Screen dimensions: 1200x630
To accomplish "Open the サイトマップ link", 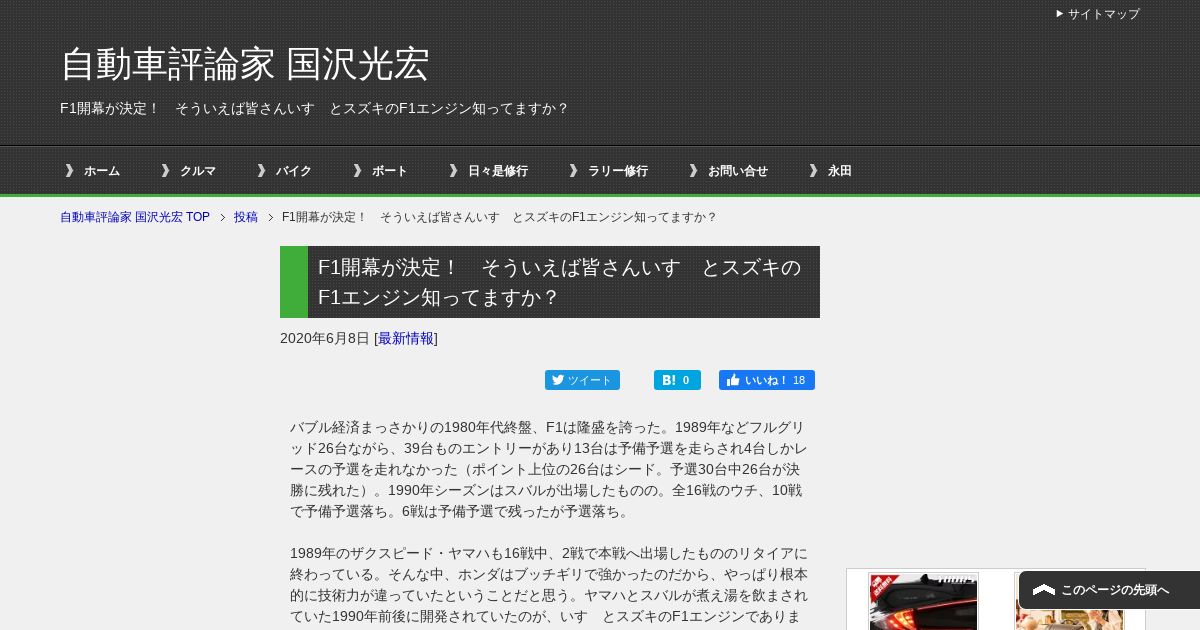I will click(1103, 14).
